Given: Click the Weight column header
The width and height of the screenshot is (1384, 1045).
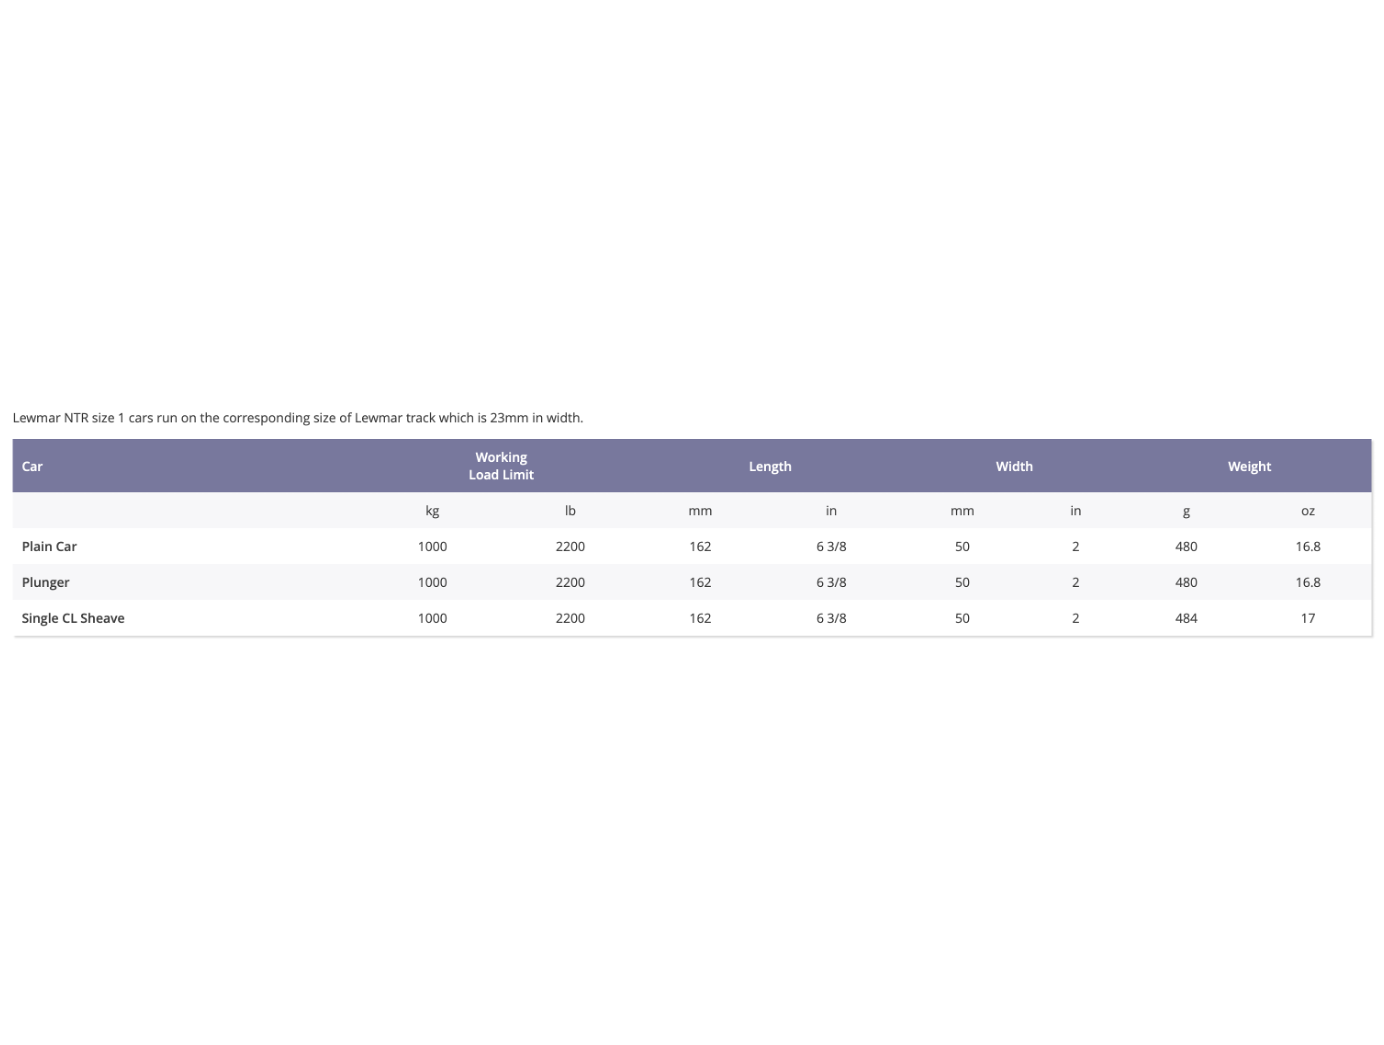Looking at the screenshot, I should click(1249, 466).
